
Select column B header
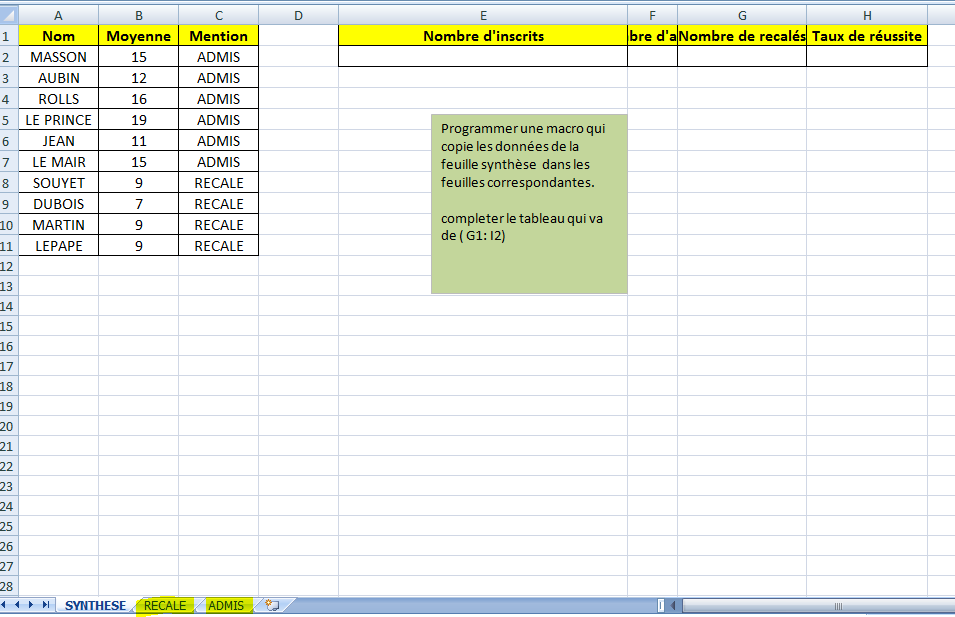(139, 15)
